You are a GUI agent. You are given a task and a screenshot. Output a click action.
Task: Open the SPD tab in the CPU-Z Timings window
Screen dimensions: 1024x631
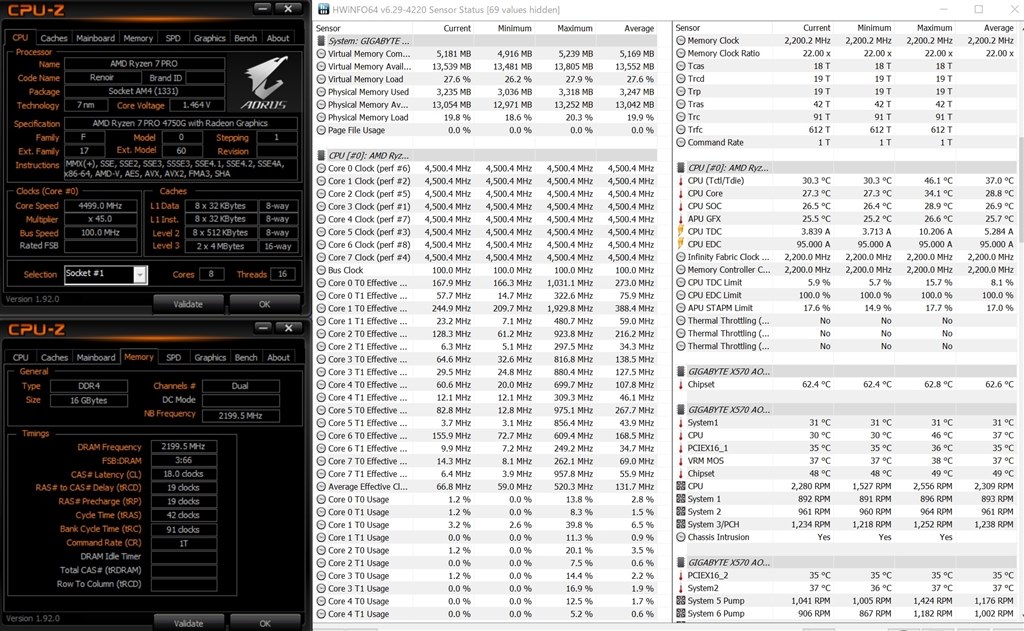click(174, 357)
